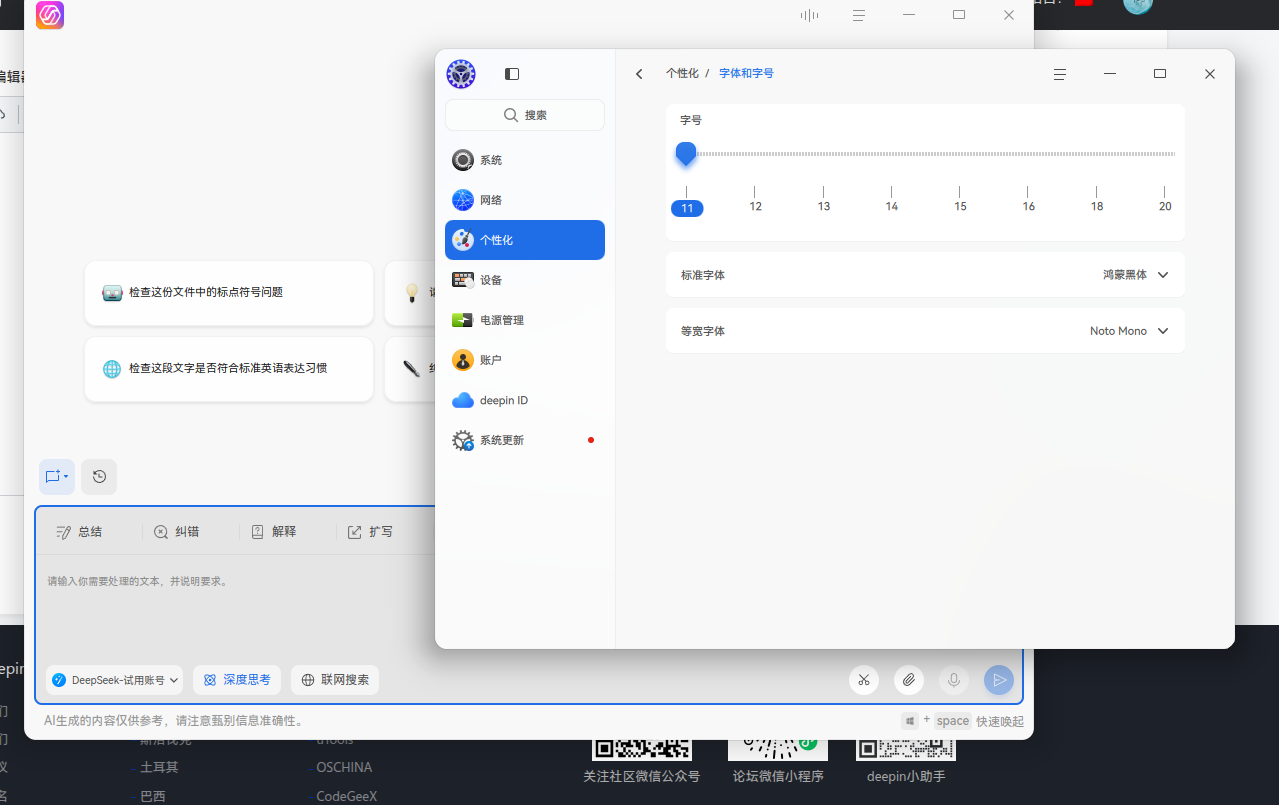Open the chat history clock icon
The image size is (1279, 805).
[x=99, y=477]
